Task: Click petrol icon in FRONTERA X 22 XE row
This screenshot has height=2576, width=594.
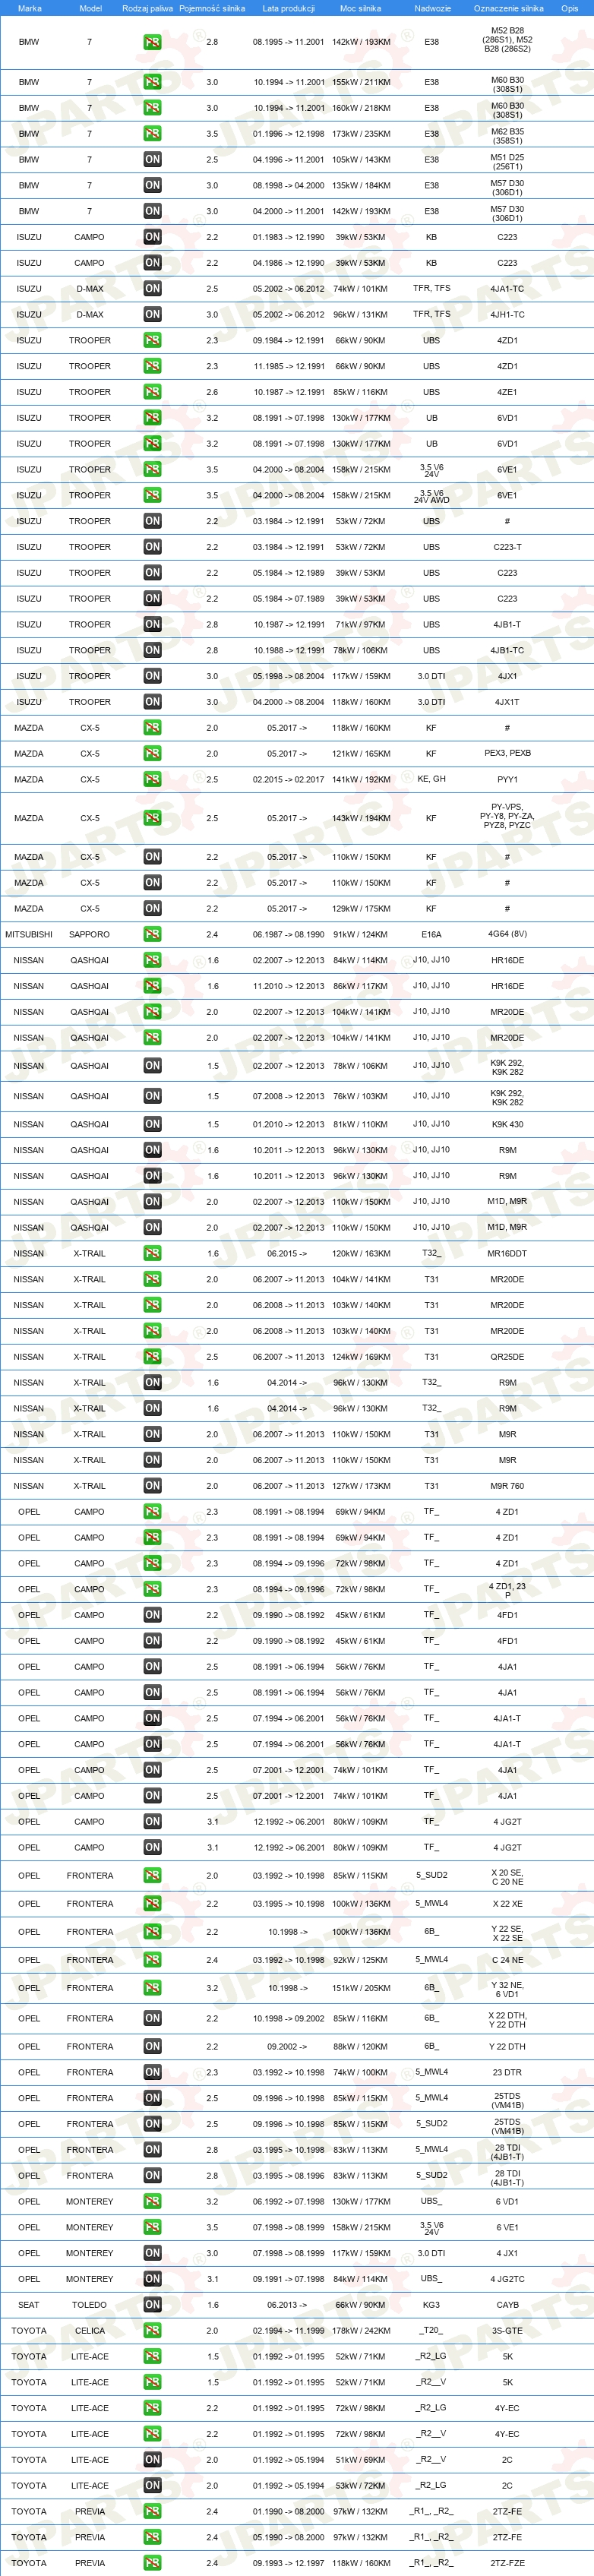Action: 152,1904
